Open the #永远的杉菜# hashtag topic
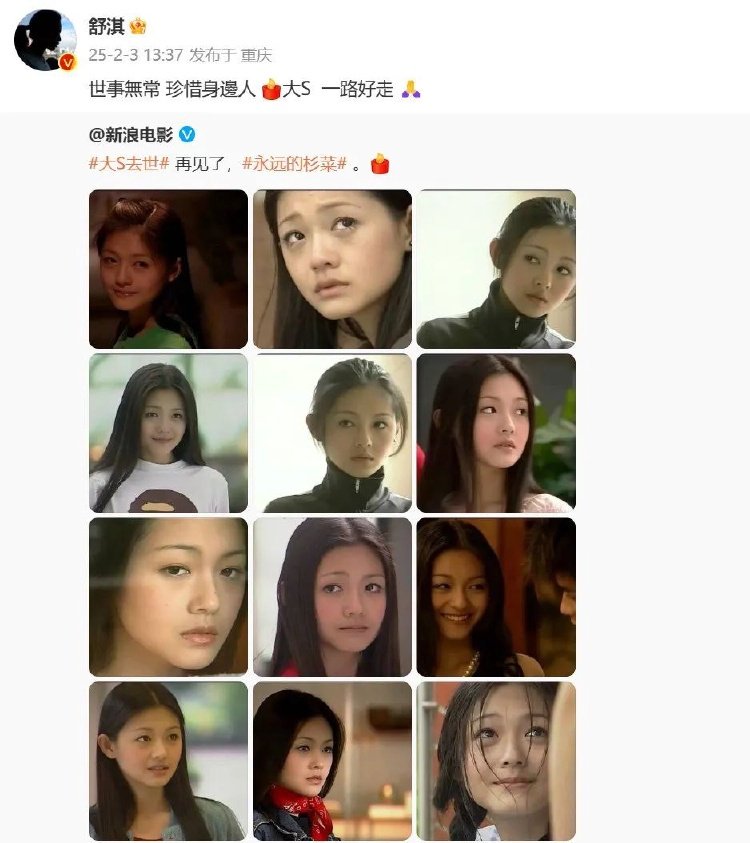Image resolution: width=750 pixels, height=843 pixels. pos(295,163)
